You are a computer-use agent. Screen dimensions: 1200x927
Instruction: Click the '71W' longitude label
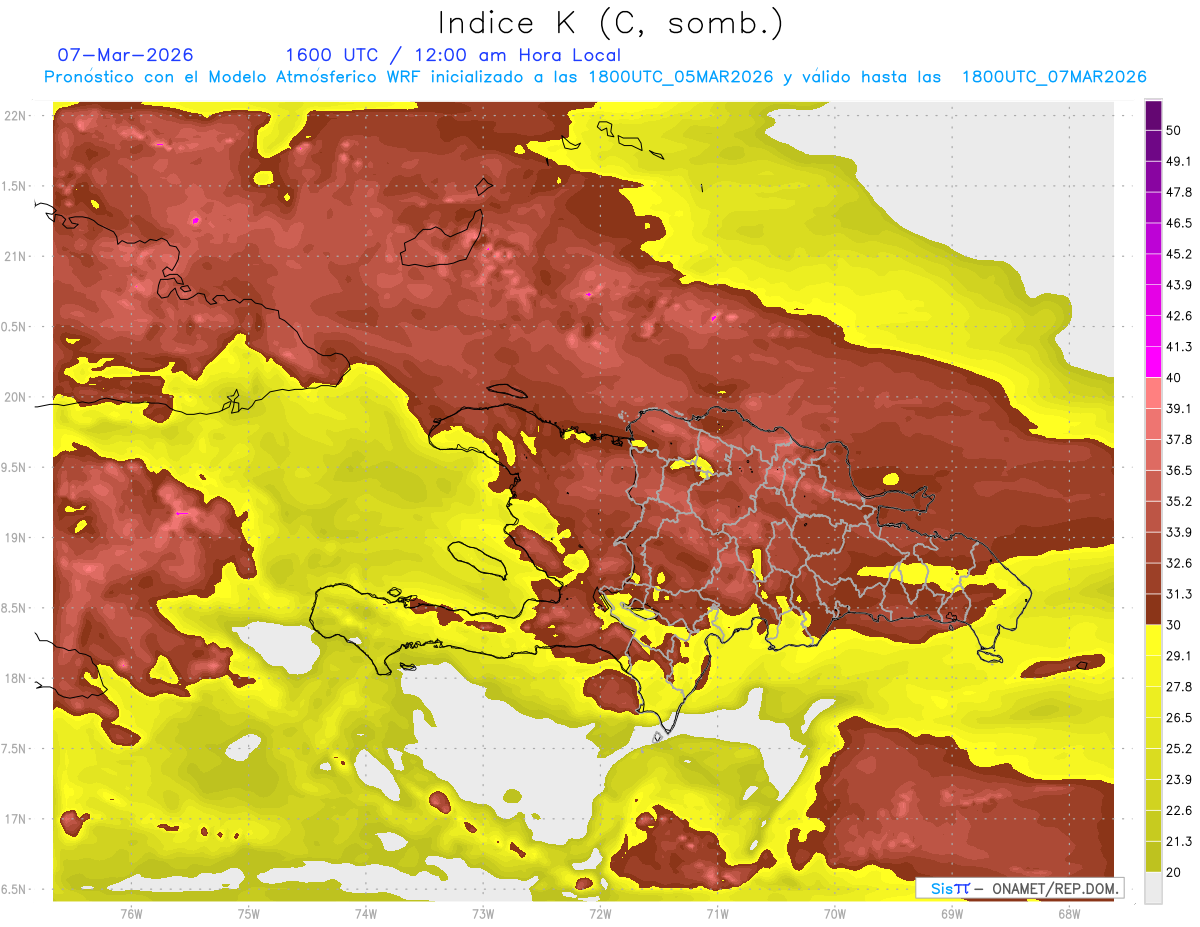[717, 913]
